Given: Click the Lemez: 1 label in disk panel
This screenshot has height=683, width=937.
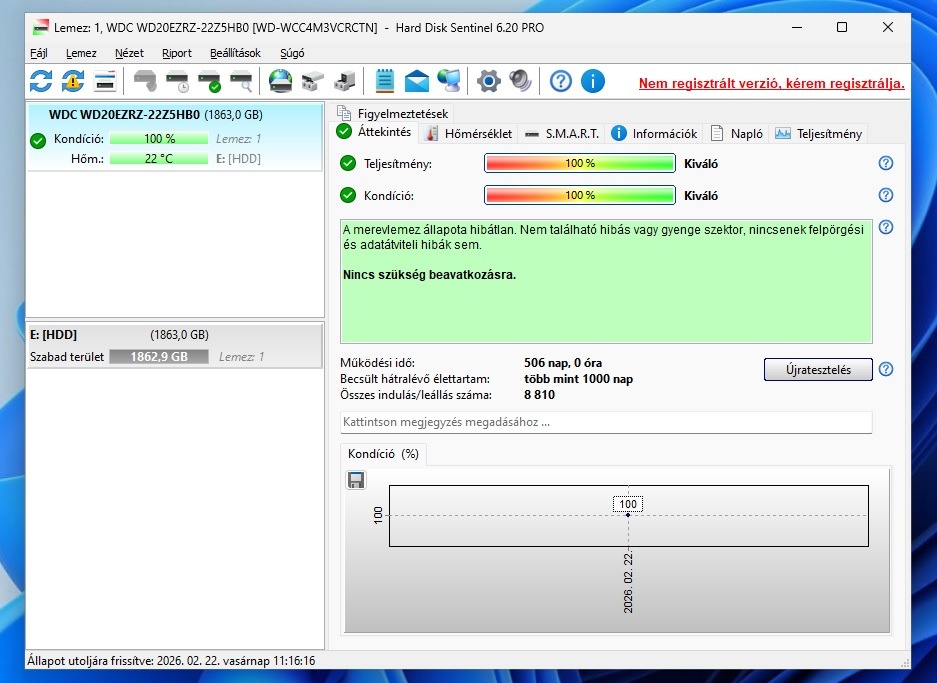Looking at the screenshot, I should [x=238, y=139].
